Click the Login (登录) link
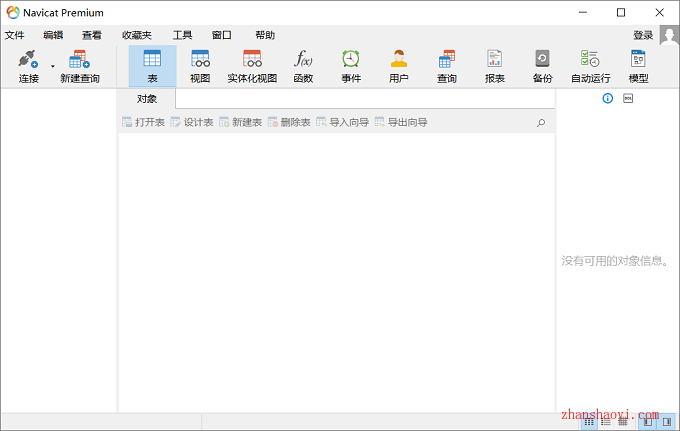Viewport: 680px width, 431px height. click(x=643, y=35)
